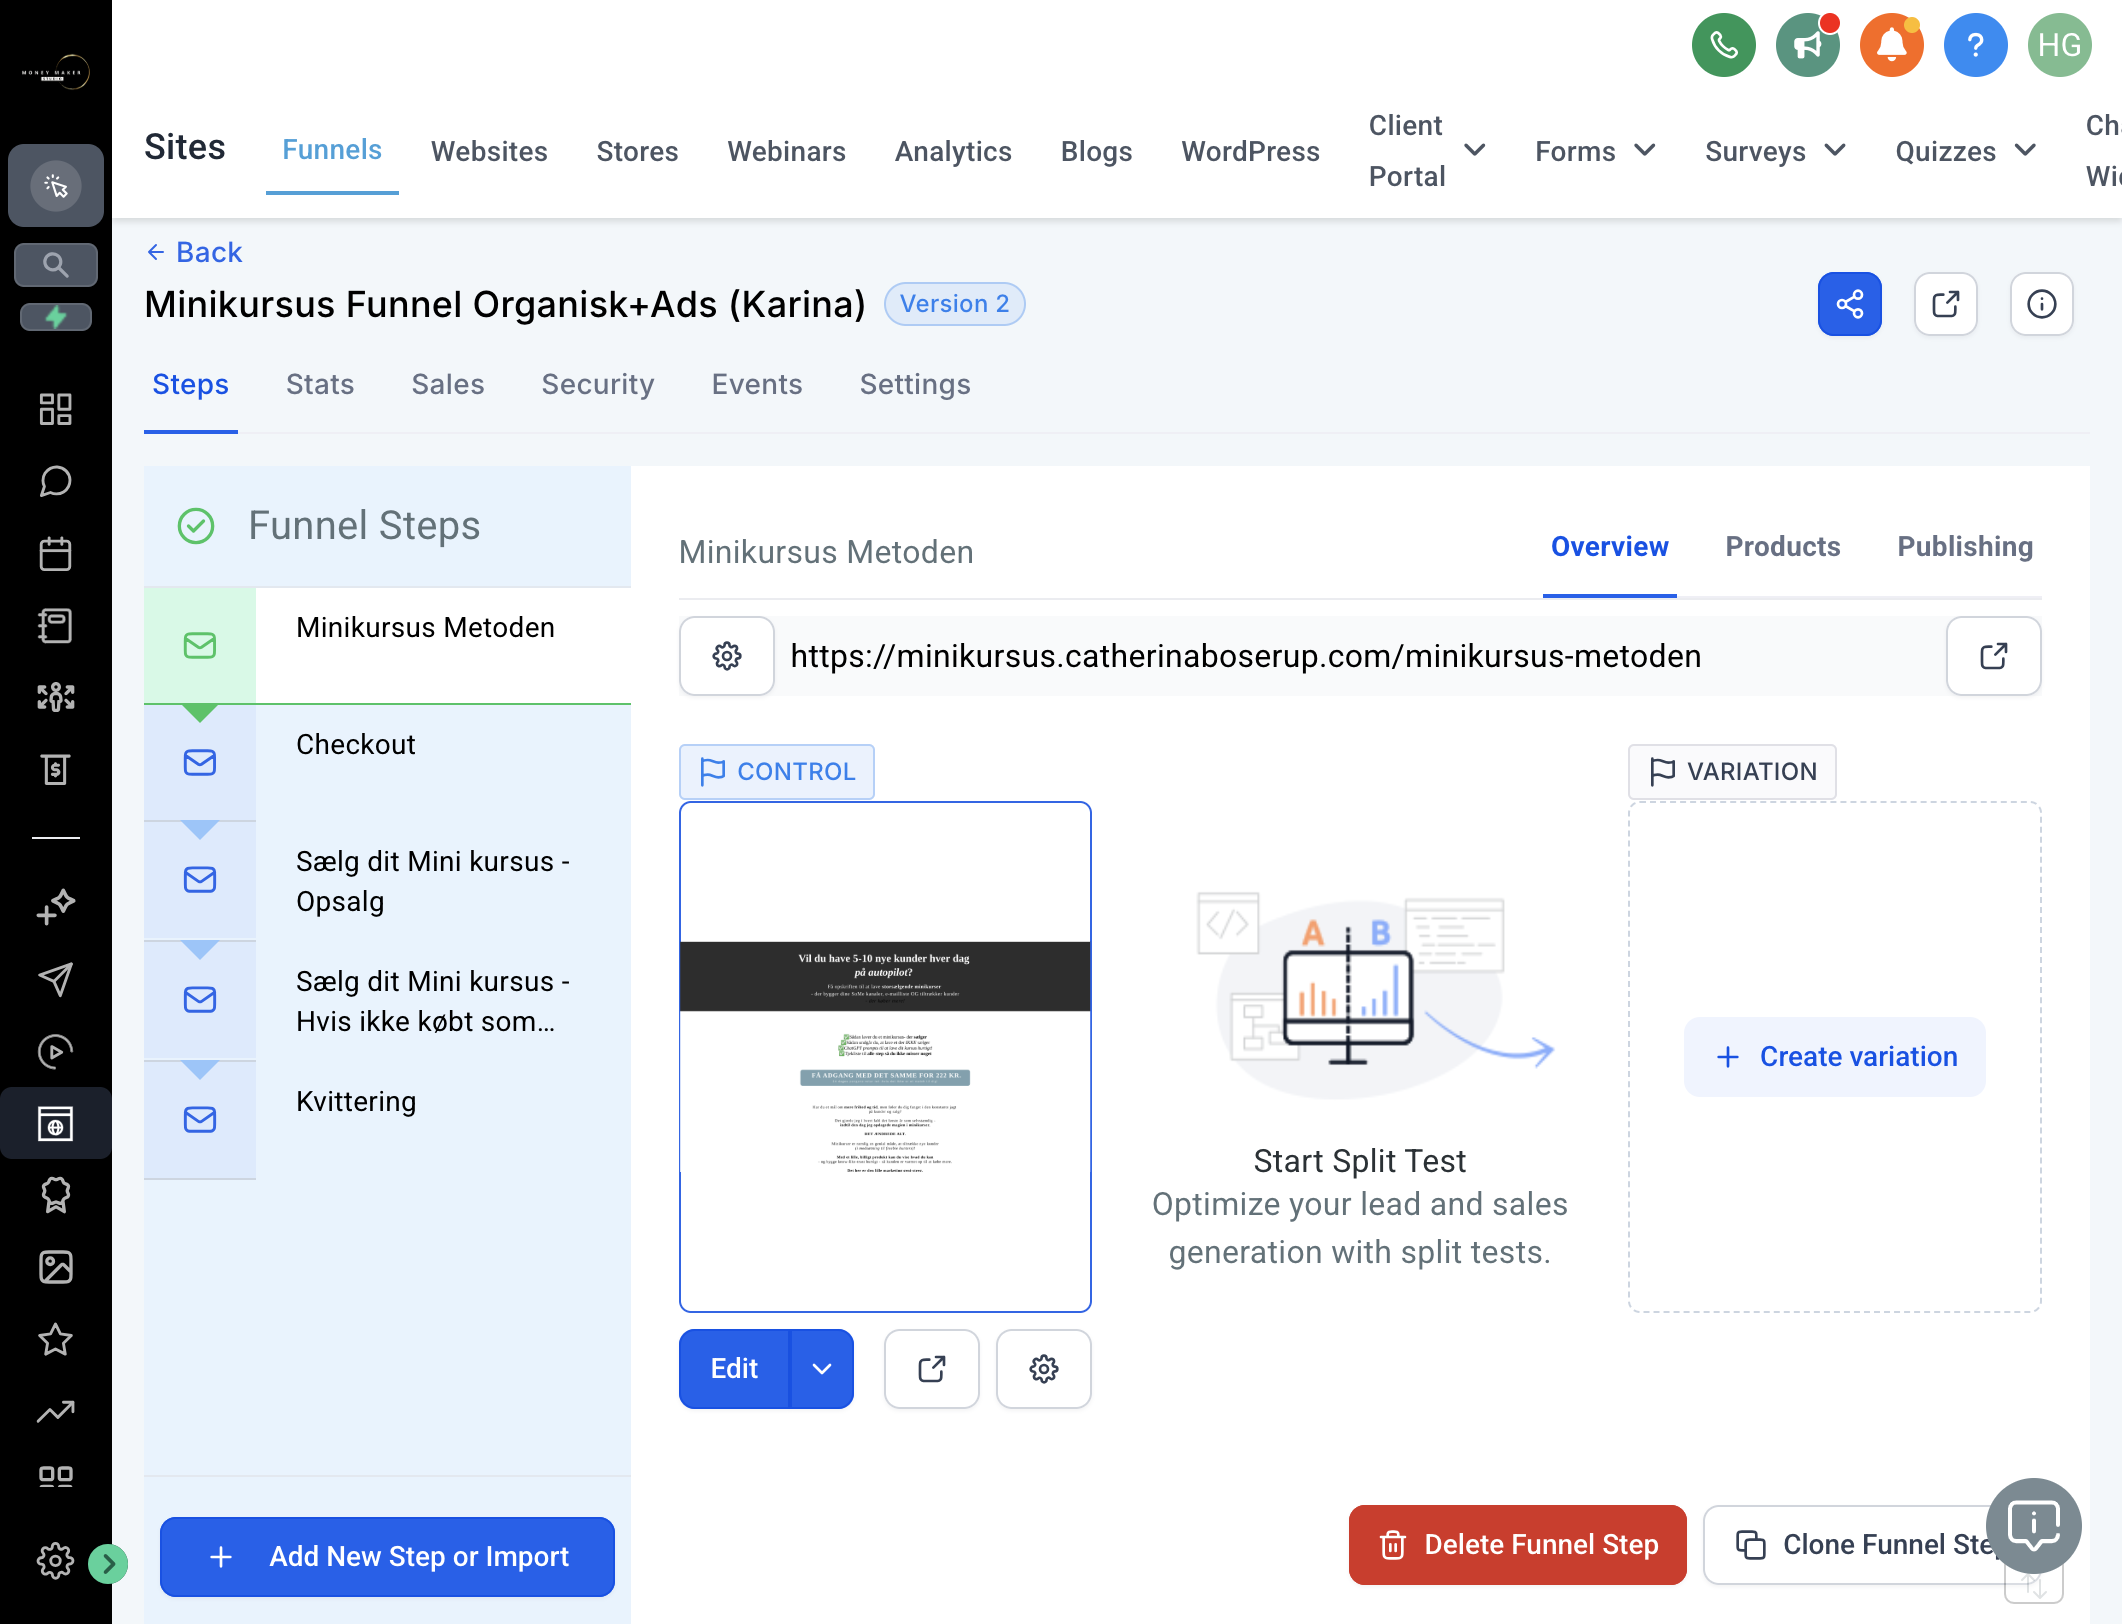Click the lightning bolt quick actions icon
The width and height of the screenshot is (2122, 1624).
coord(56,317)
